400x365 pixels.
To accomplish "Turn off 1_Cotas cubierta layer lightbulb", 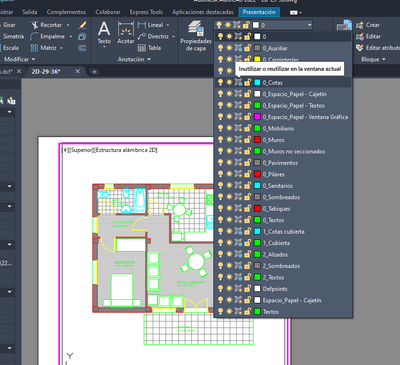I will 220,231.
